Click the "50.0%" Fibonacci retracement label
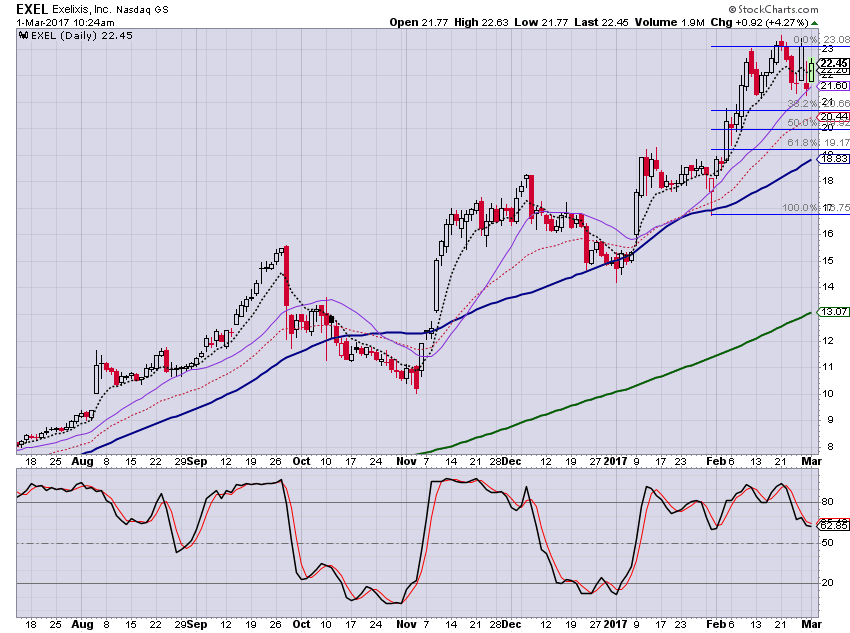 click(x=802, y=122)
